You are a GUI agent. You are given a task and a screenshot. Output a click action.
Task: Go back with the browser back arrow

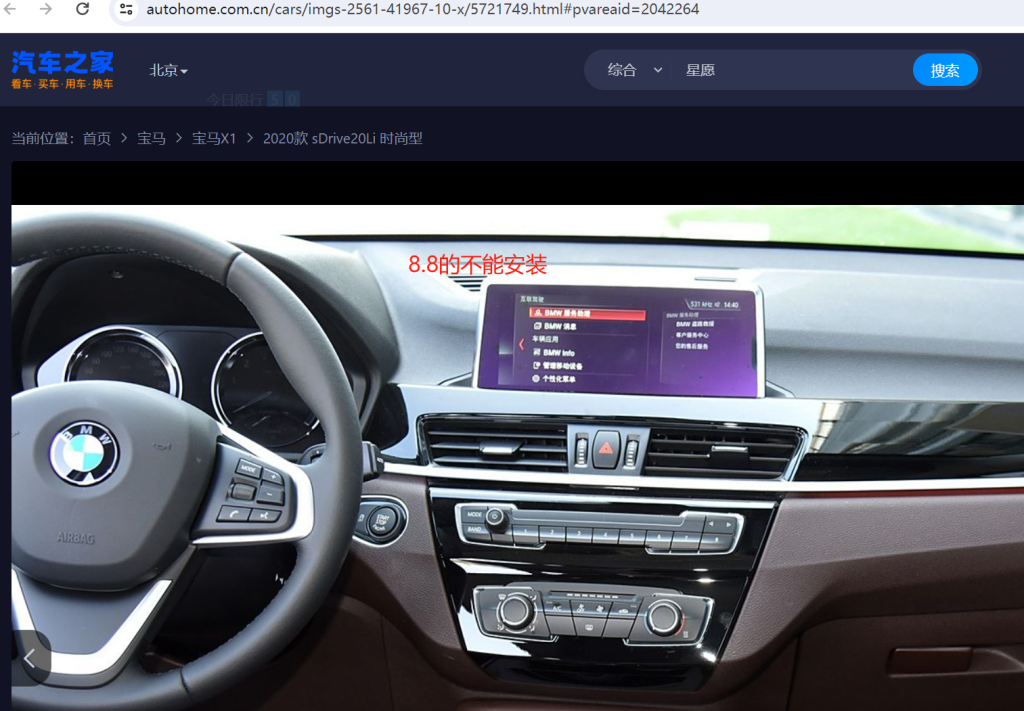click(x=10, y=9)
